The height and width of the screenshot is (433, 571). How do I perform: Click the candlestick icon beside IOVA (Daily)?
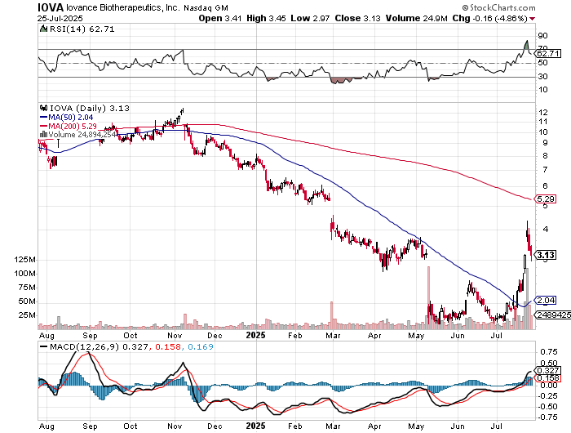44,108
